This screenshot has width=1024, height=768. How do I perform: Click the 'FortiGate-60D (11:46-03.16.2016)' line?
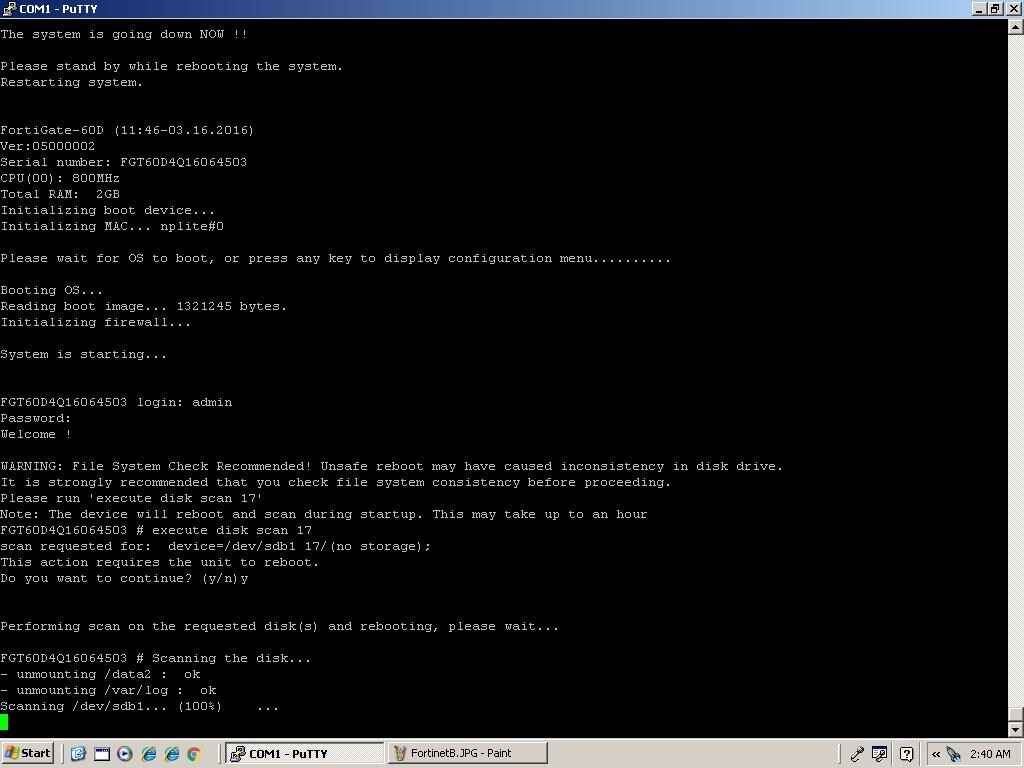pos(127,130)
